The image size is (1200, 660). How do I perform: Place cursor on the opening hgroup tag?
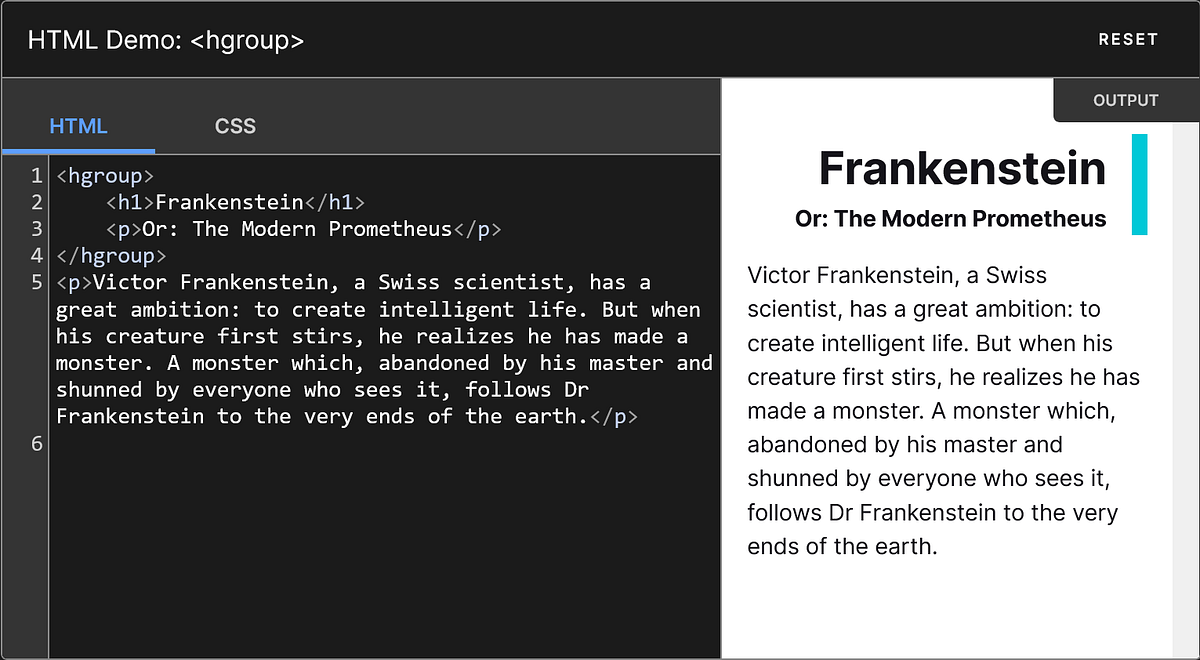[105, 175]
